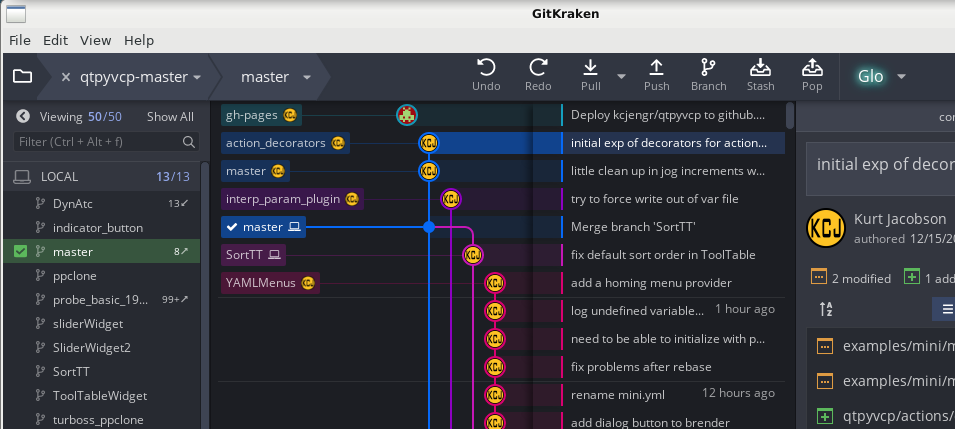Select the ToolTableWidget local branch
This screenshot has width=955, height=429.
pos(102,395)
